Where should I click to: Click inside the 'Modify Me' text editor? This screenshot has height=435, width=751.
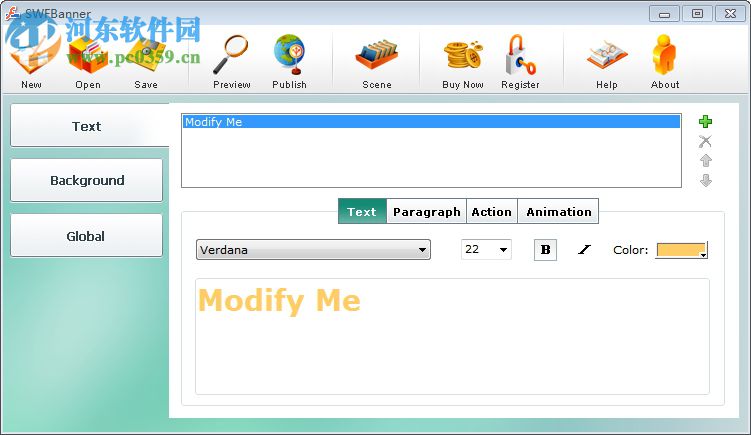pyautogui.click(x=452, y=336)
